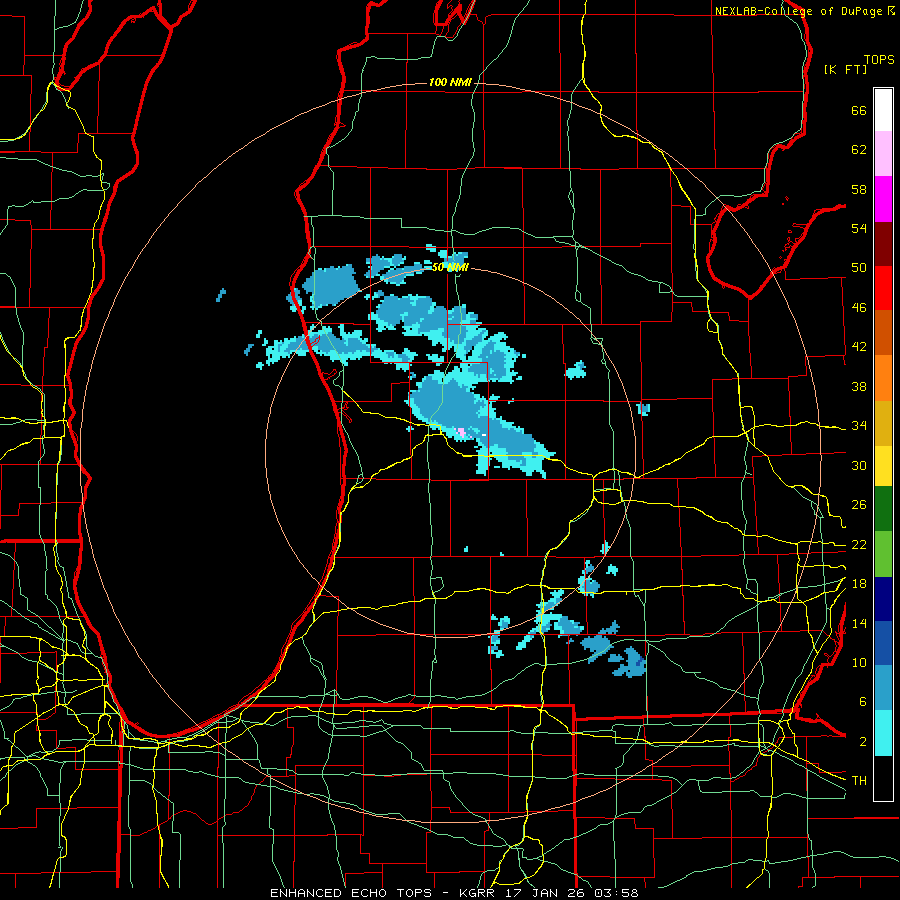Click the "66" legend value
Image resolution: width=900 pixels, height=900 pixels.
point(859,111)
